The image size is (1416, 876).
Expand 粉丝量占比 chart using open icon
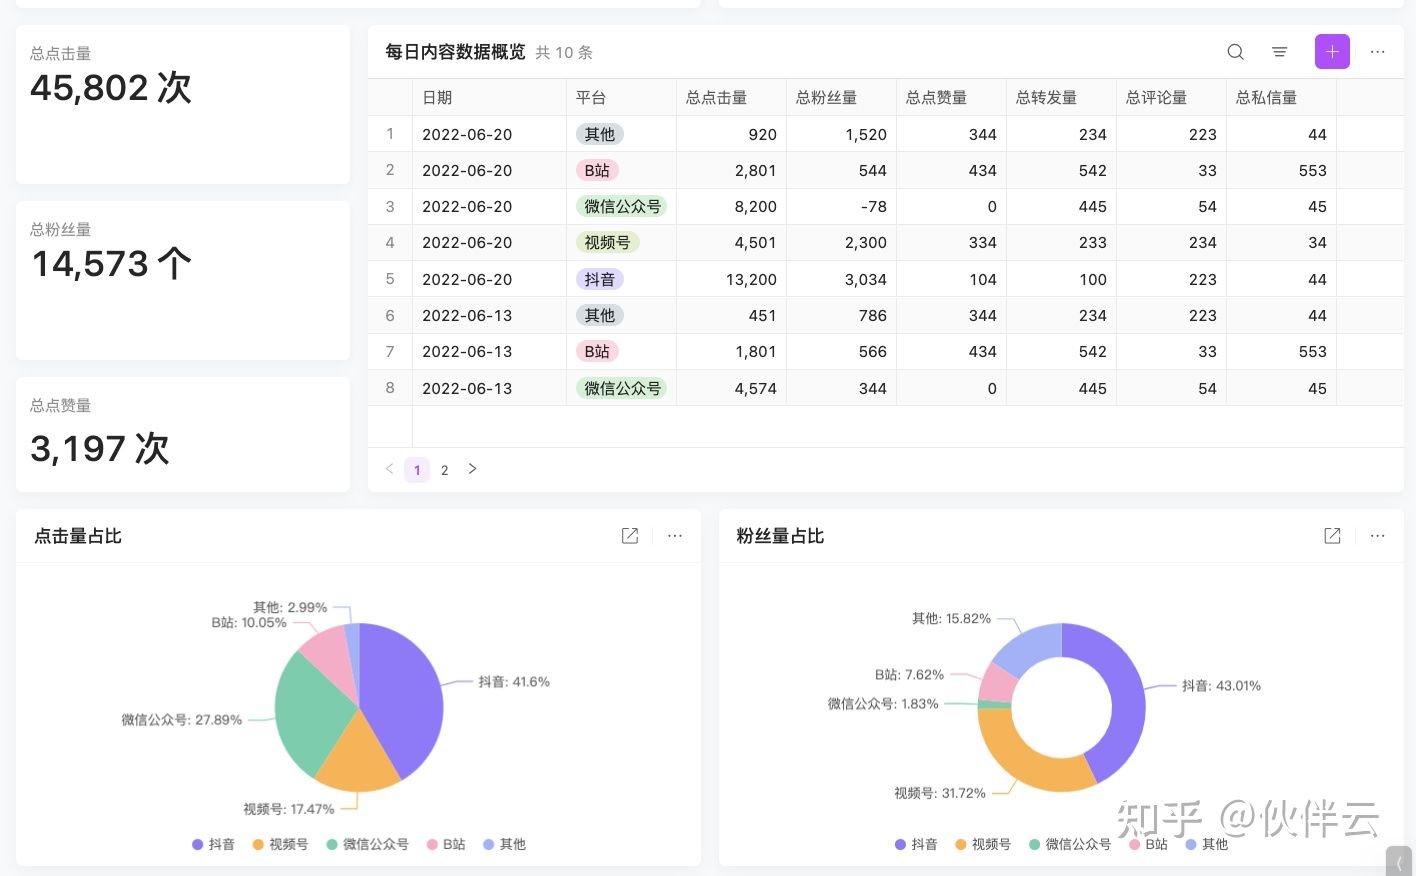click(x=1332, y=536)
